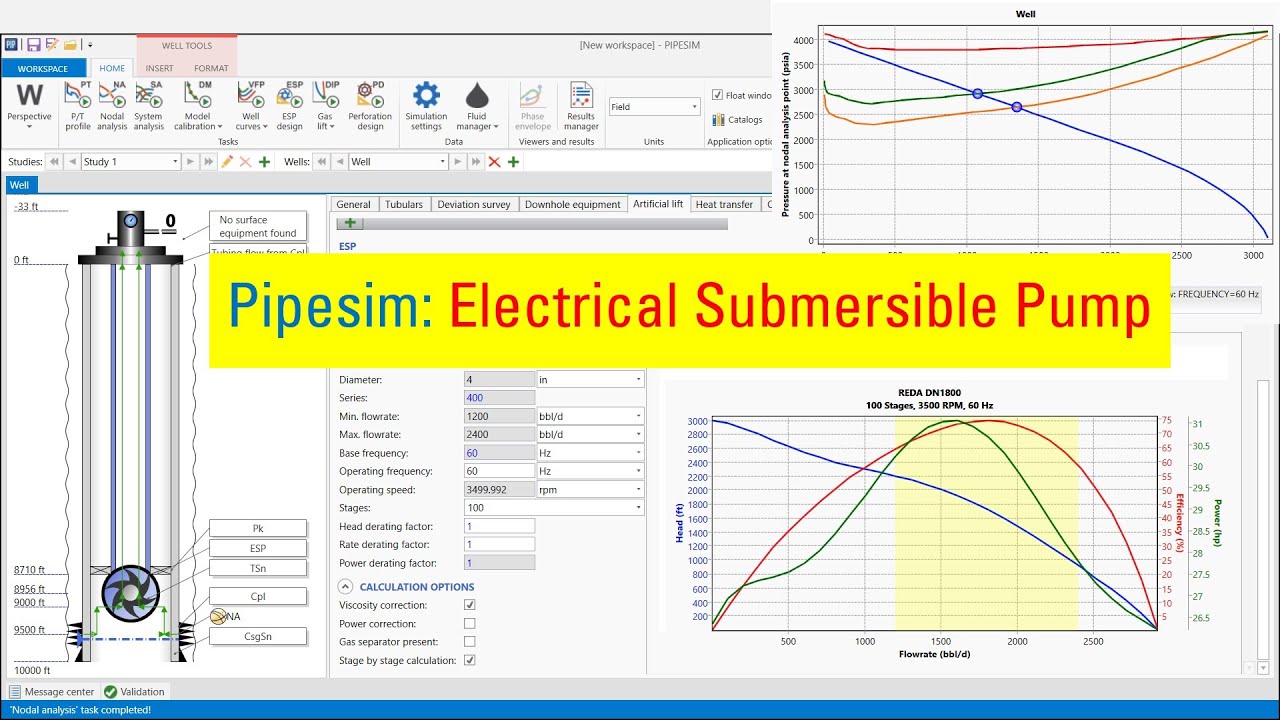Screen dimensions: 1280x720
Task: Open the Fluid manager
Action: [477, 106]
